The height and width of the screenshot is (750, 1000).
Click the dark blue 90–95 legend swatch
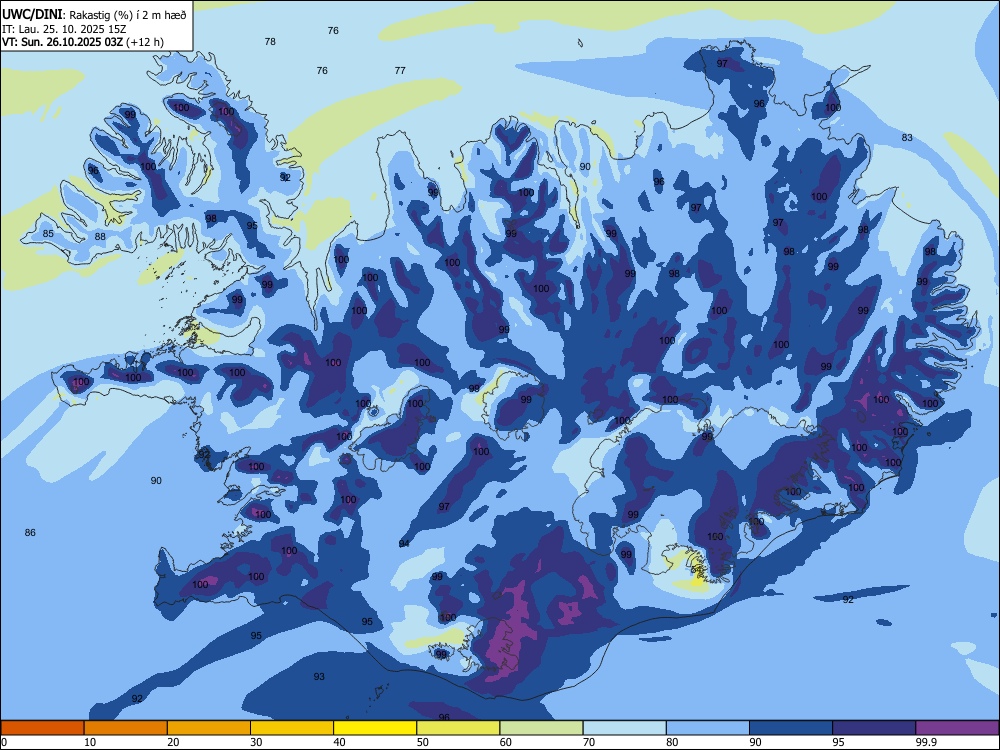[791, 728]
